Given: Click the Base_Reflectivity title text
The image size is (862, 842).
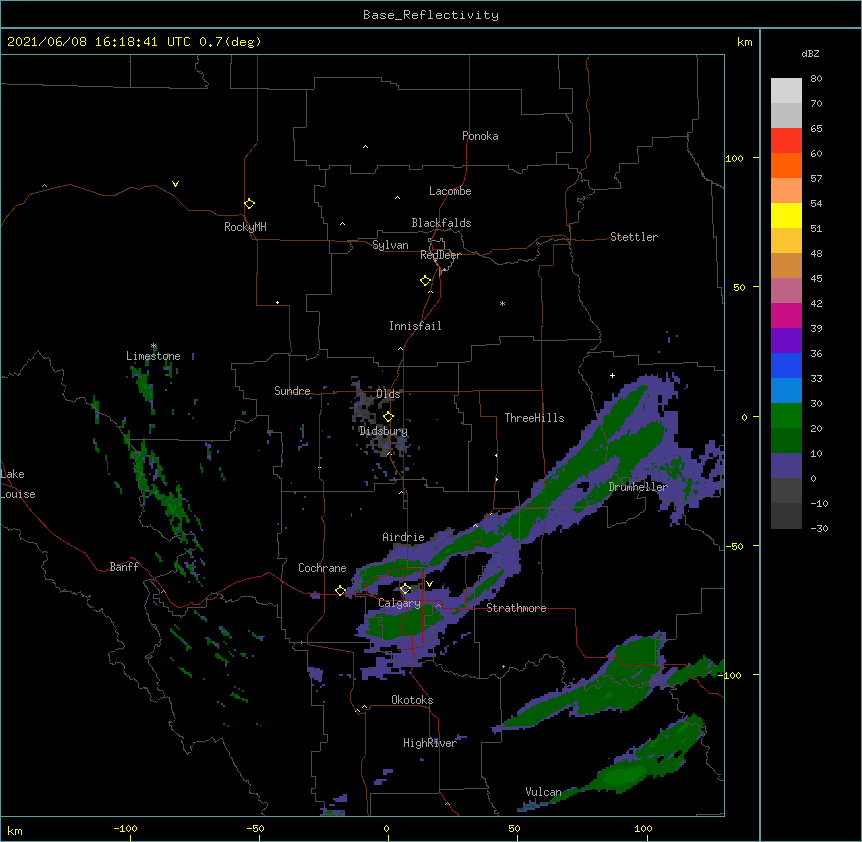Looking at the screenshot, I should 431,15.
